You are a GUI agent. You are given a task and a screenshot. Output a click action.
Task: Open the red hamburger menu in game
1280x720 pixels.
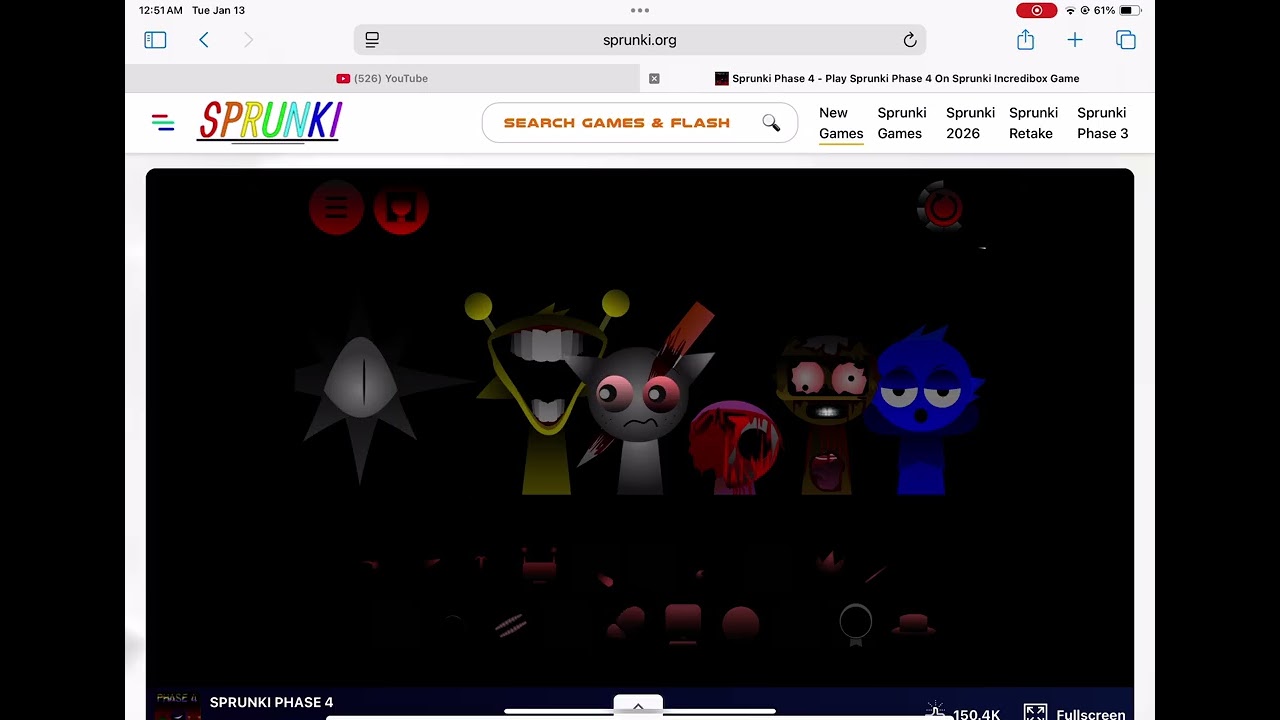click(336, 208)
